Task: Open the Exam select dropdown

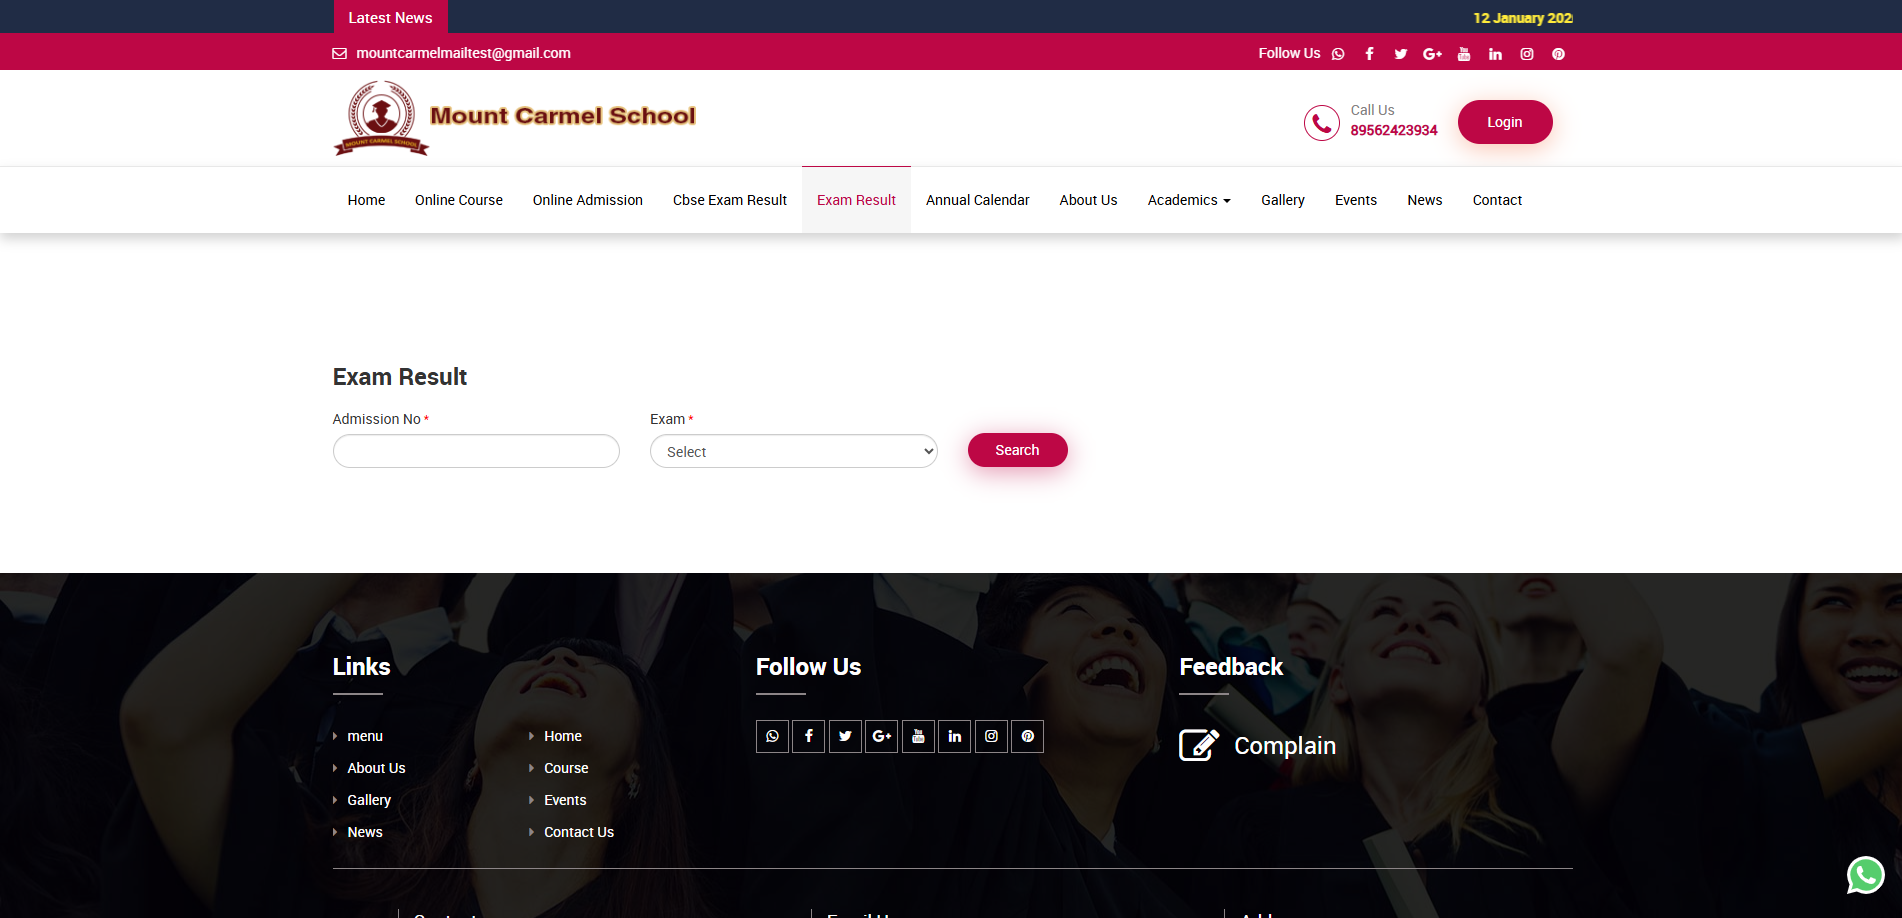Action: click(x=793, y=452)
